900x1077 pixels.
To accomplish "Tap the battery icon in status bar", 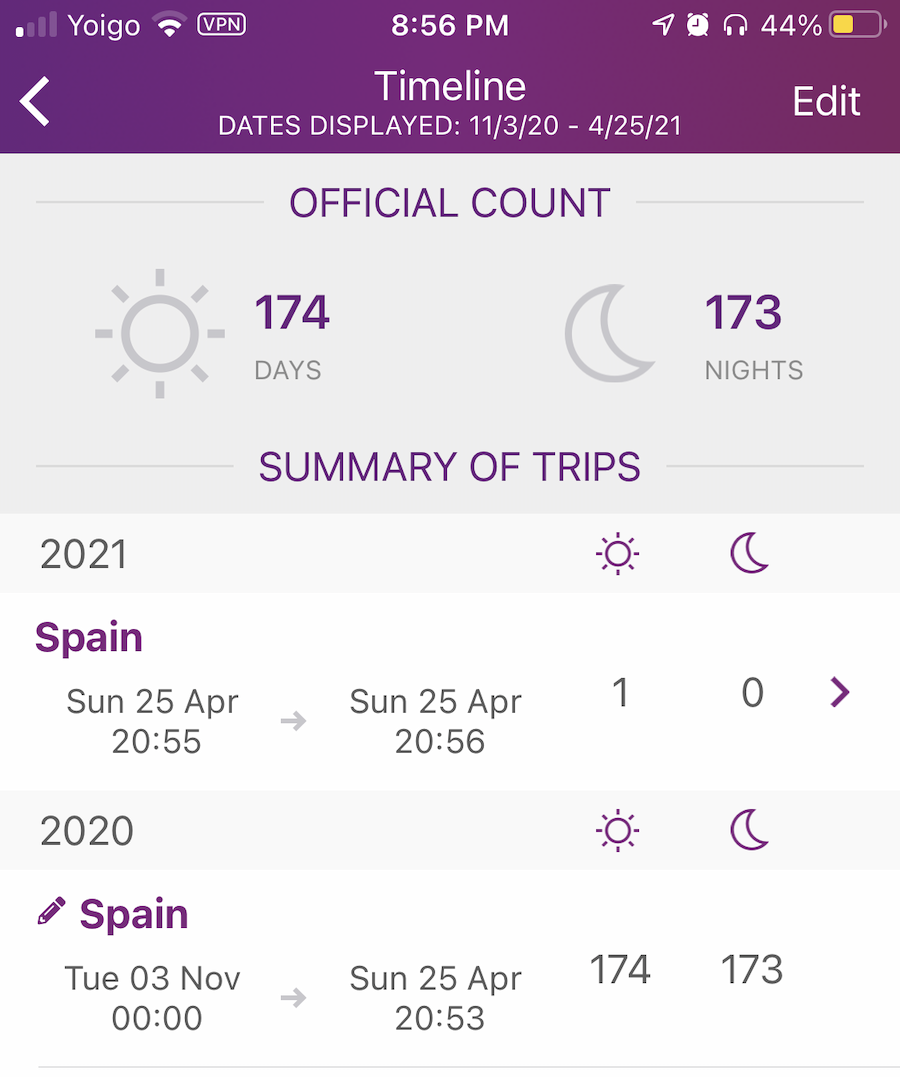I will (x=857, y=25).
